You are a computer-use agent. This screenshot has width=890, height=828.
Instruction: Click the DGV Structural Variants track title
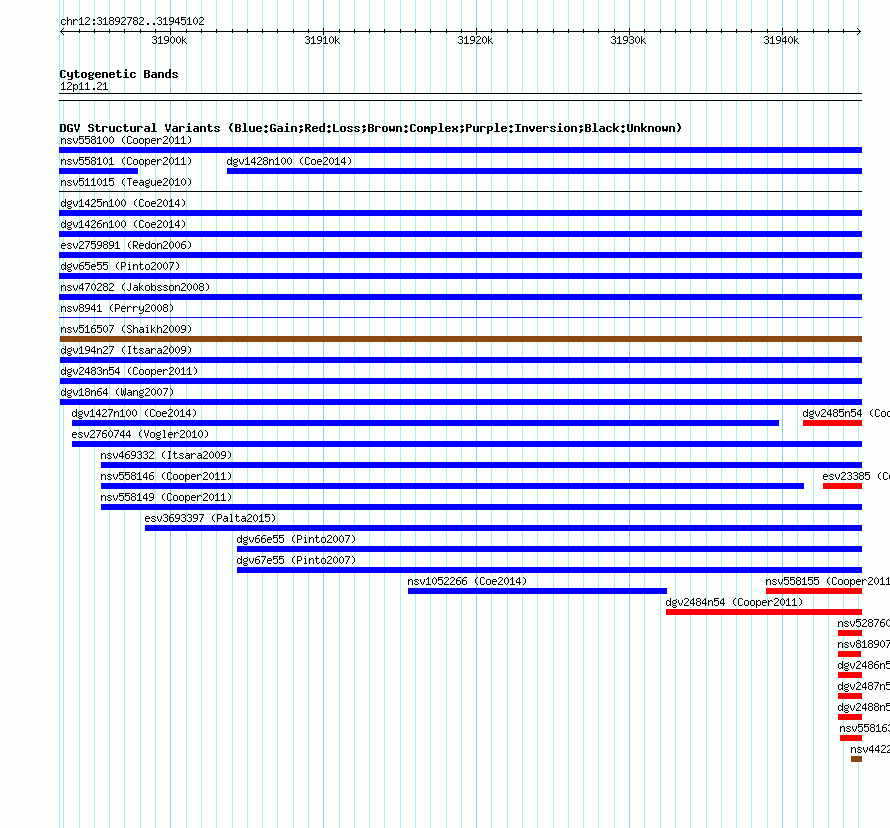[x=371, y=128]
